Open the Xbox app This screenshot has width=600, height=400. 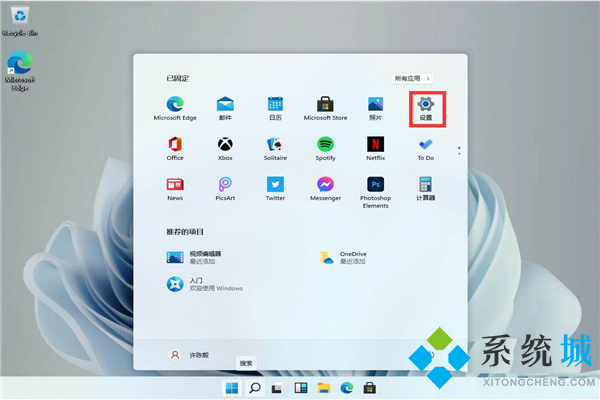coord(225,149)
